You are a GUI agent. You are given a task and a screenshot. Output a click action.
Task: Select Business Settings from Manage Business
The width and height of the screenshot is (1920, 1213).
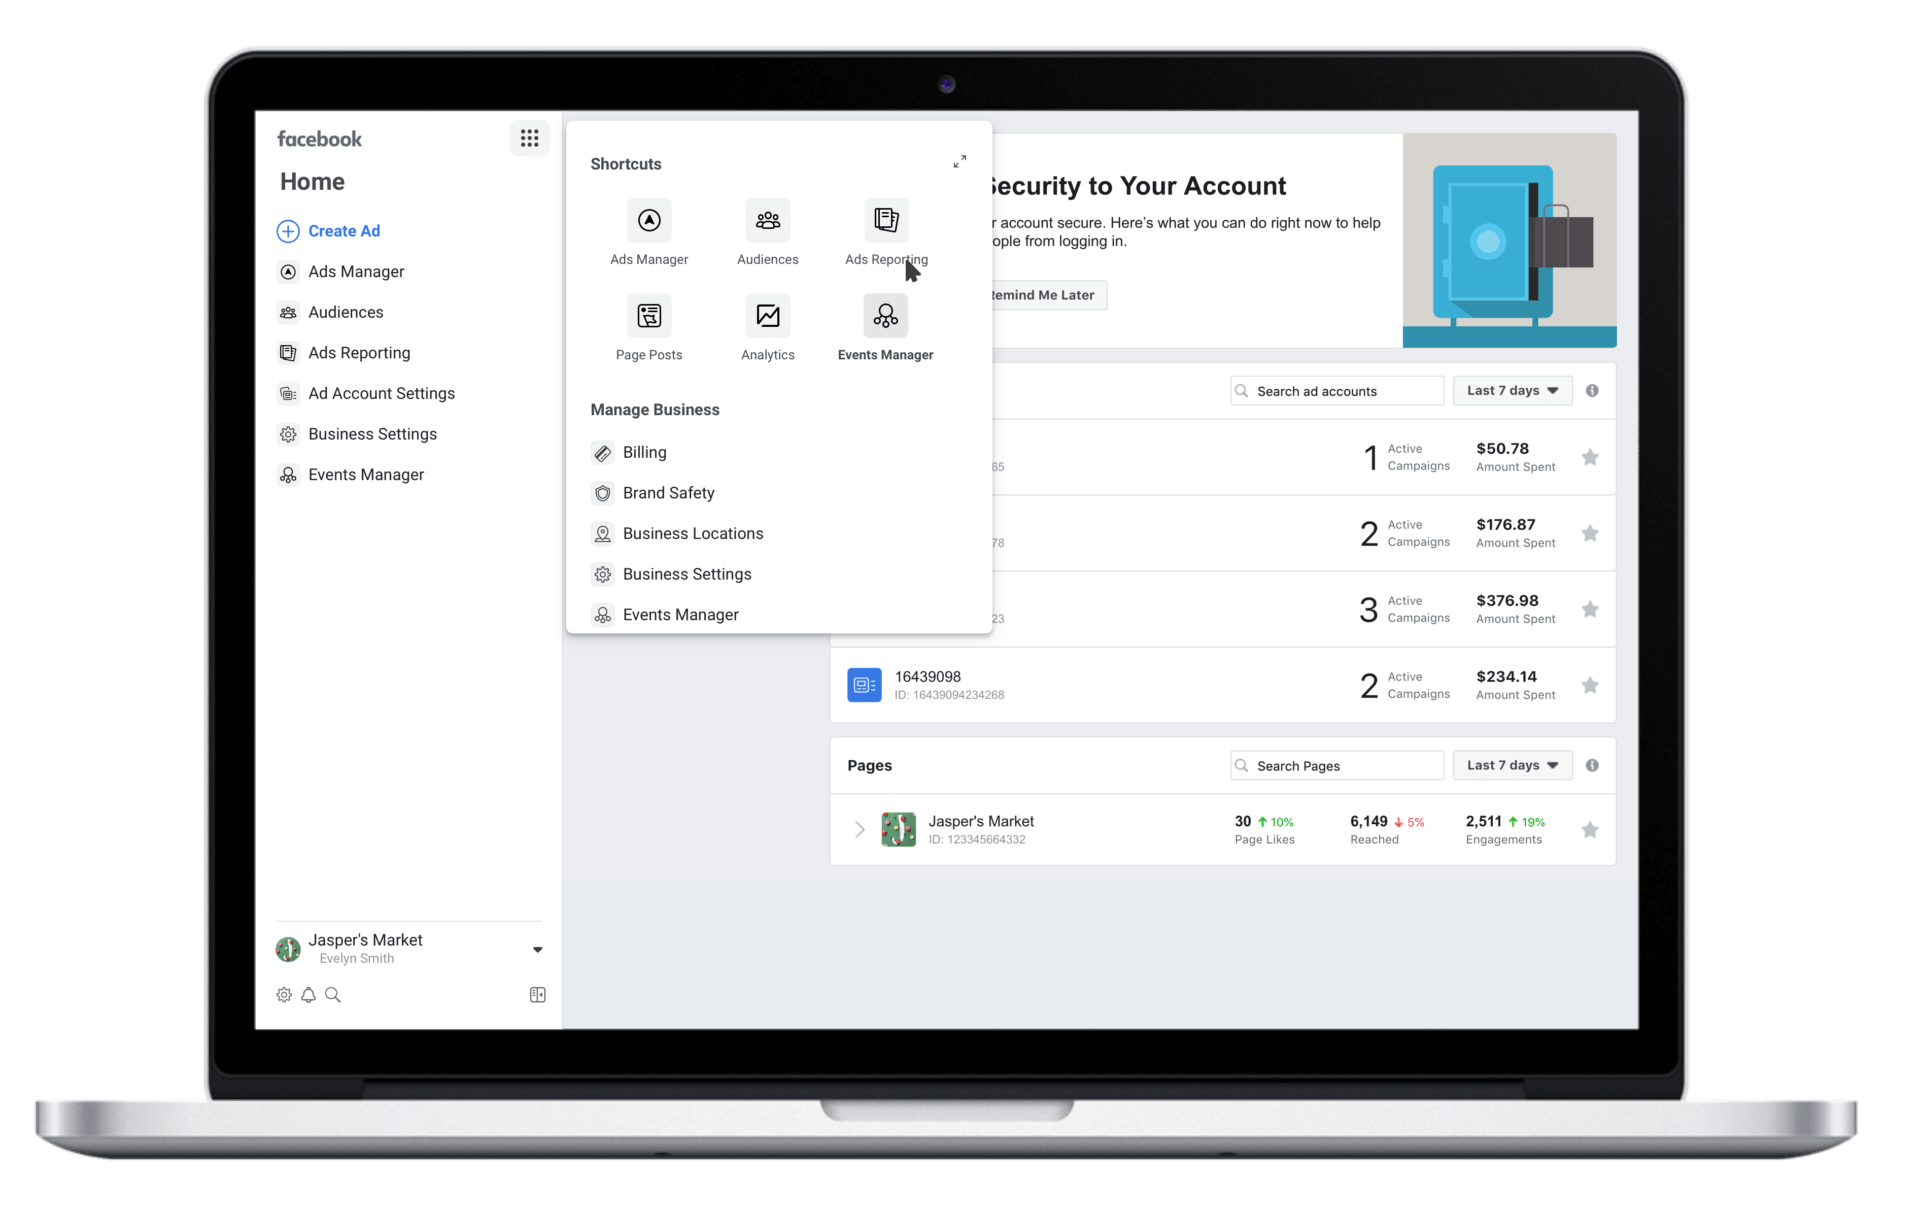pos(689,574)
